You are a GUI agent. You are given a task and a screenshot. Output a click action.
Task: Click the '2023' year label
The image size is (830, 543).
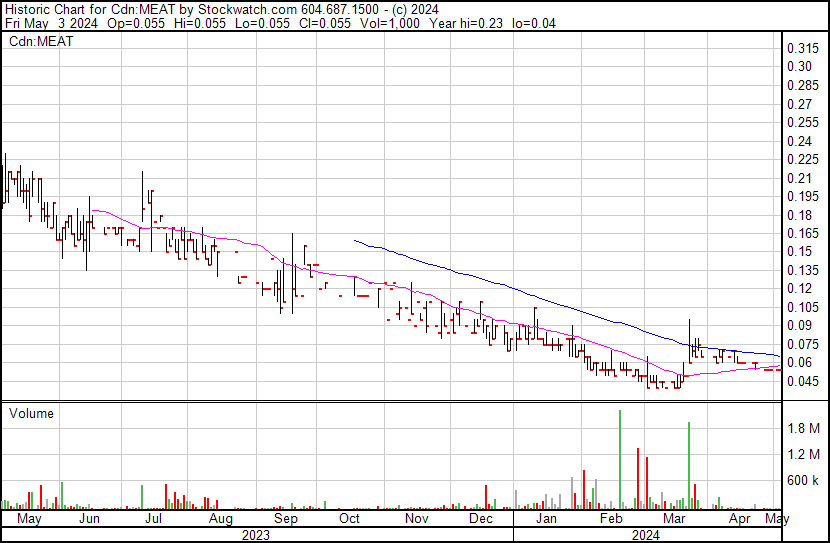(256, 535)
